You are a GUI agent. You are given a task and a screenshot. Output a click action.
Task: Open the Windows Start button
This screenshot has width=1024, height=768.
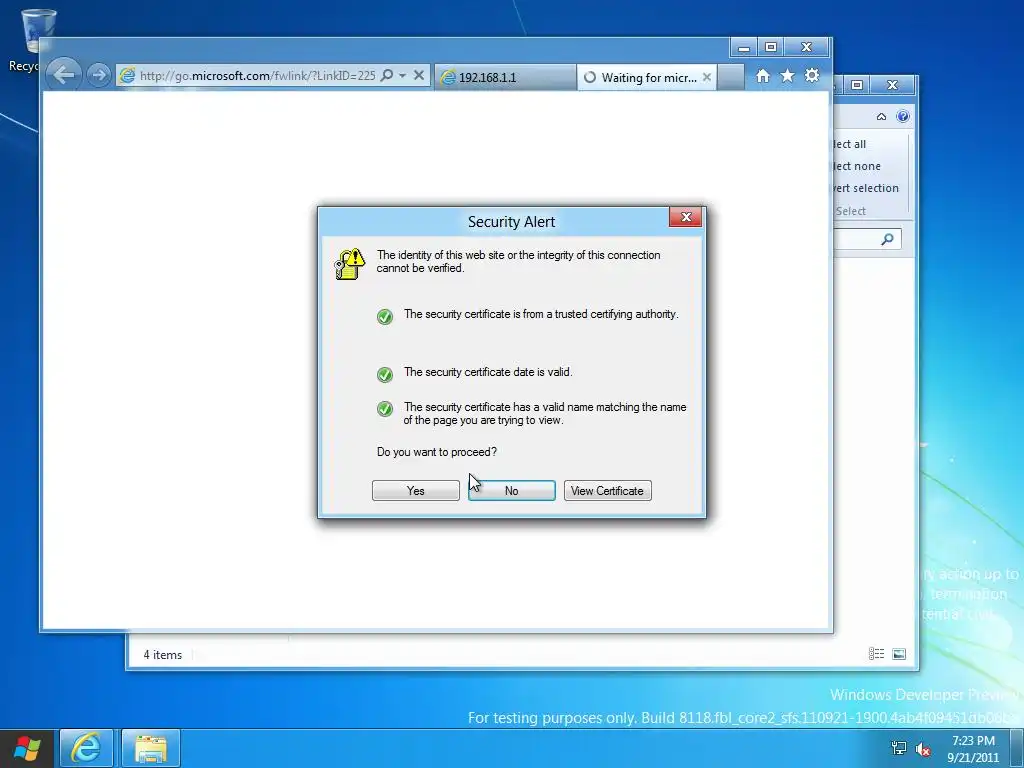[27, 748]
